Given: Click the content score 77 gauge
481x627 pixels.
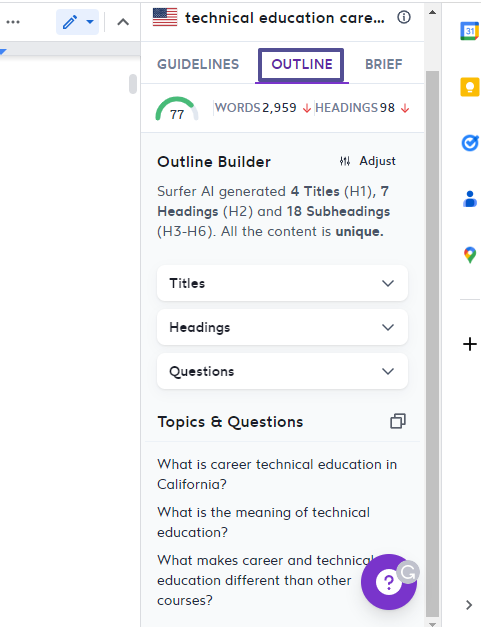Looking at the screenshot, I should pyautogui.click(x=177, y=109).
